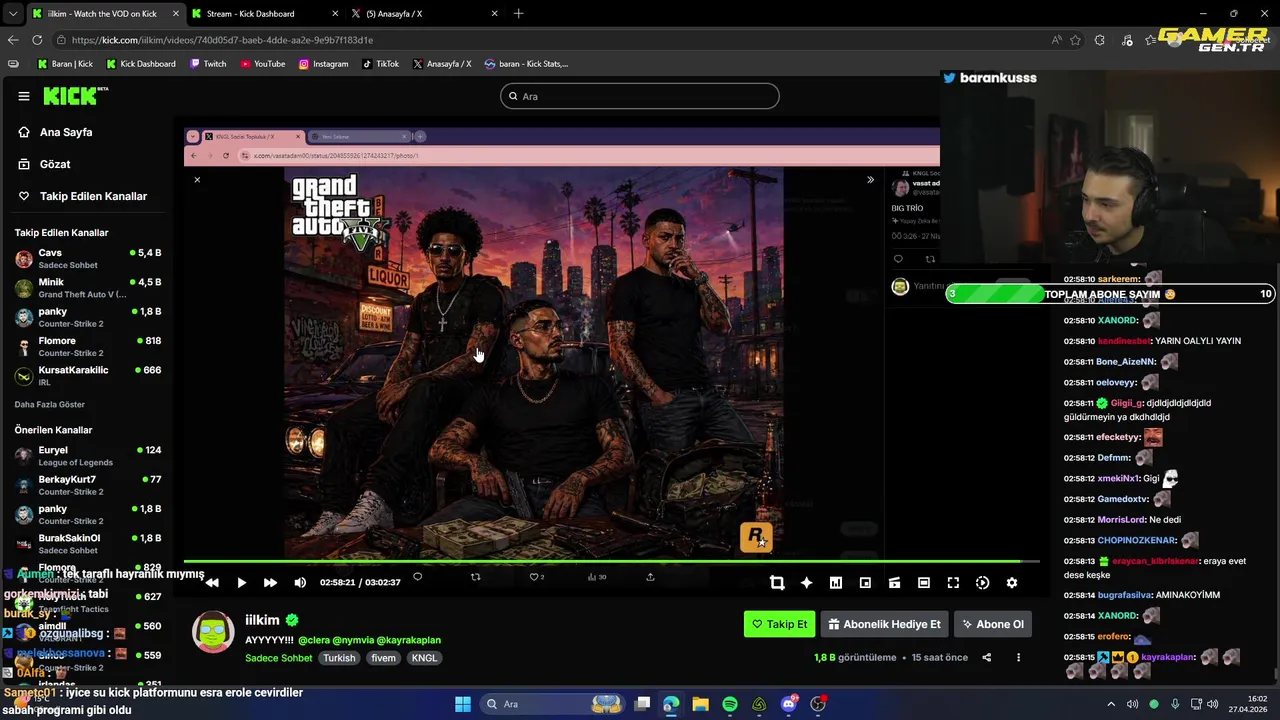Click the sparkle clip icon in player

(806, 582)
